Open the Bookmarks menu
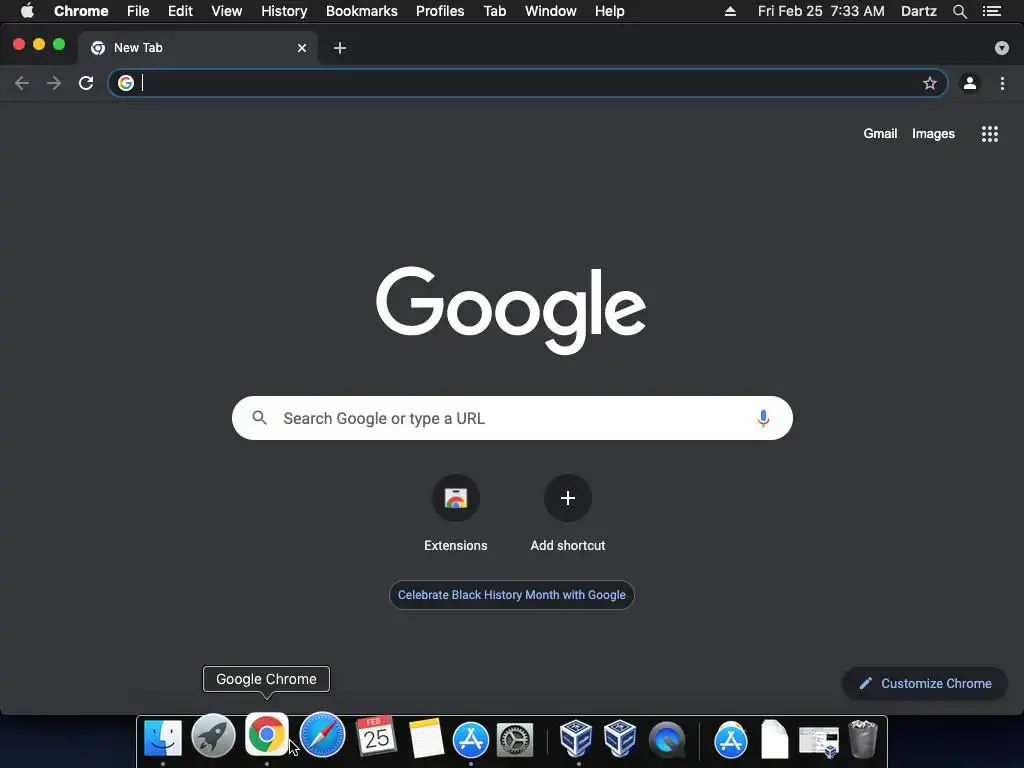1024x768 pixels. pos(362,11)
